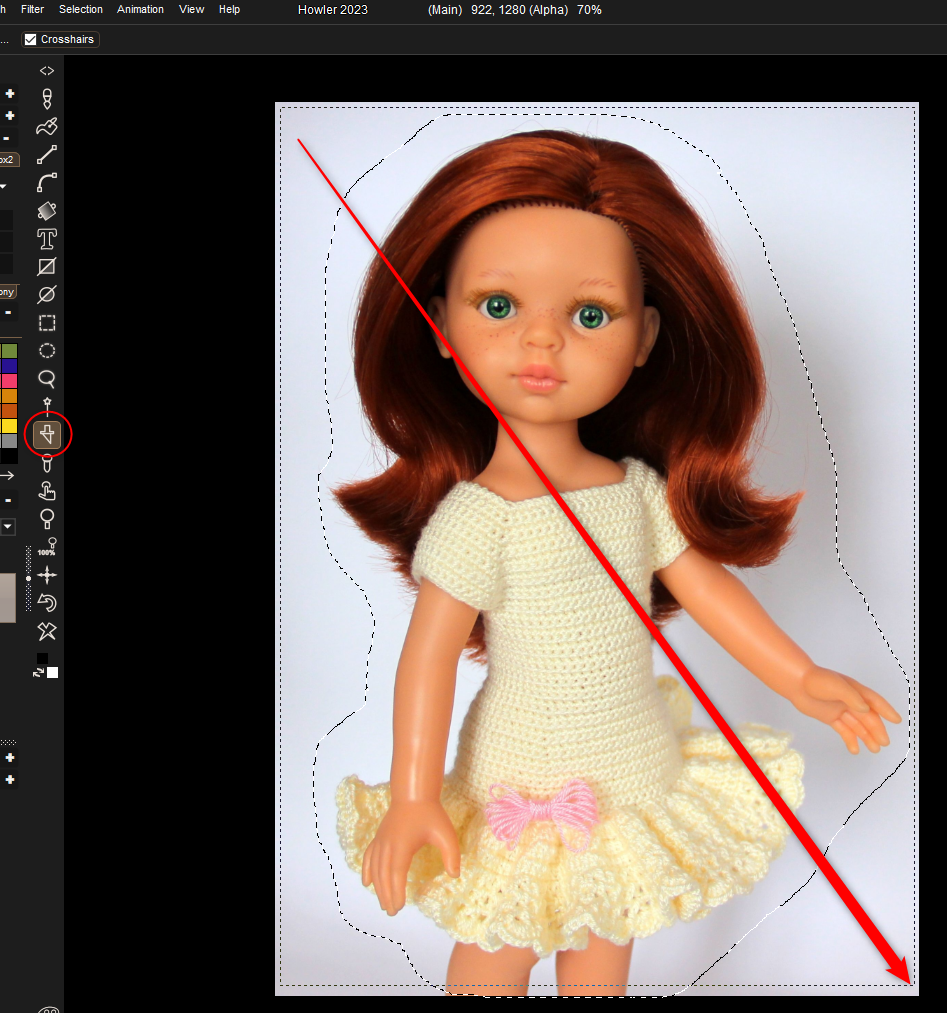Select the straight line tool
The image size is (947, 1013).
tap(46, 155)
